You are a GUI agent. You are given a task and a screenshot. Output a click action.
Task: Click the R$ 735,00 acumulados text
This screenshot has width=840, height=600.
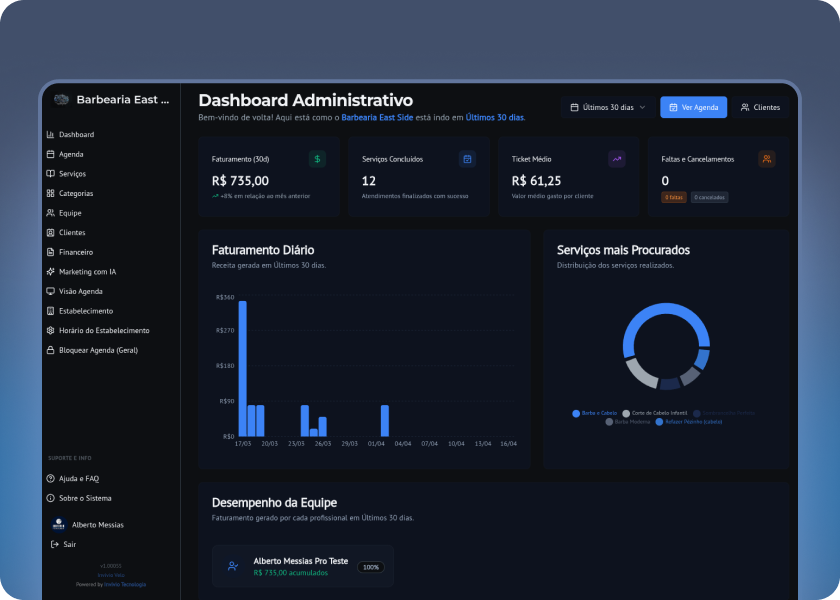point(291,573)
